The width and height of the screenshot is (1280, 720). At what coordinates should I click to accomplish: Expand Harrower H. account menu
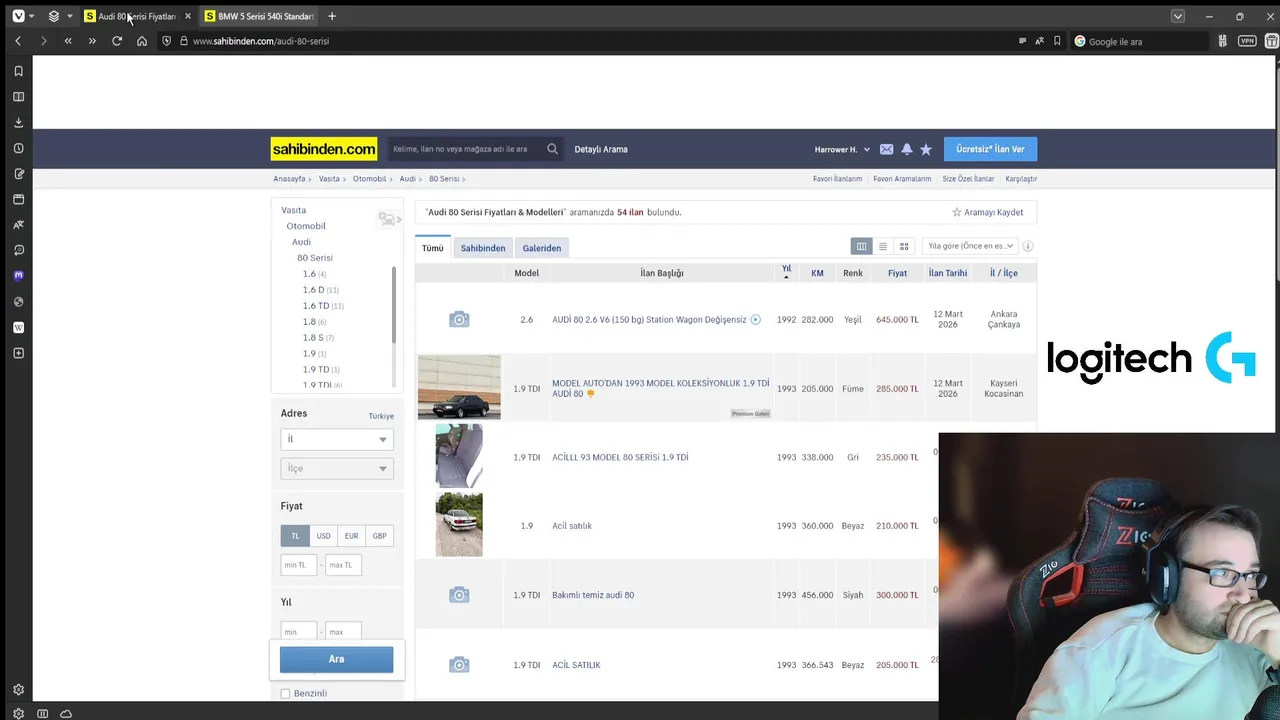[842, 149]
